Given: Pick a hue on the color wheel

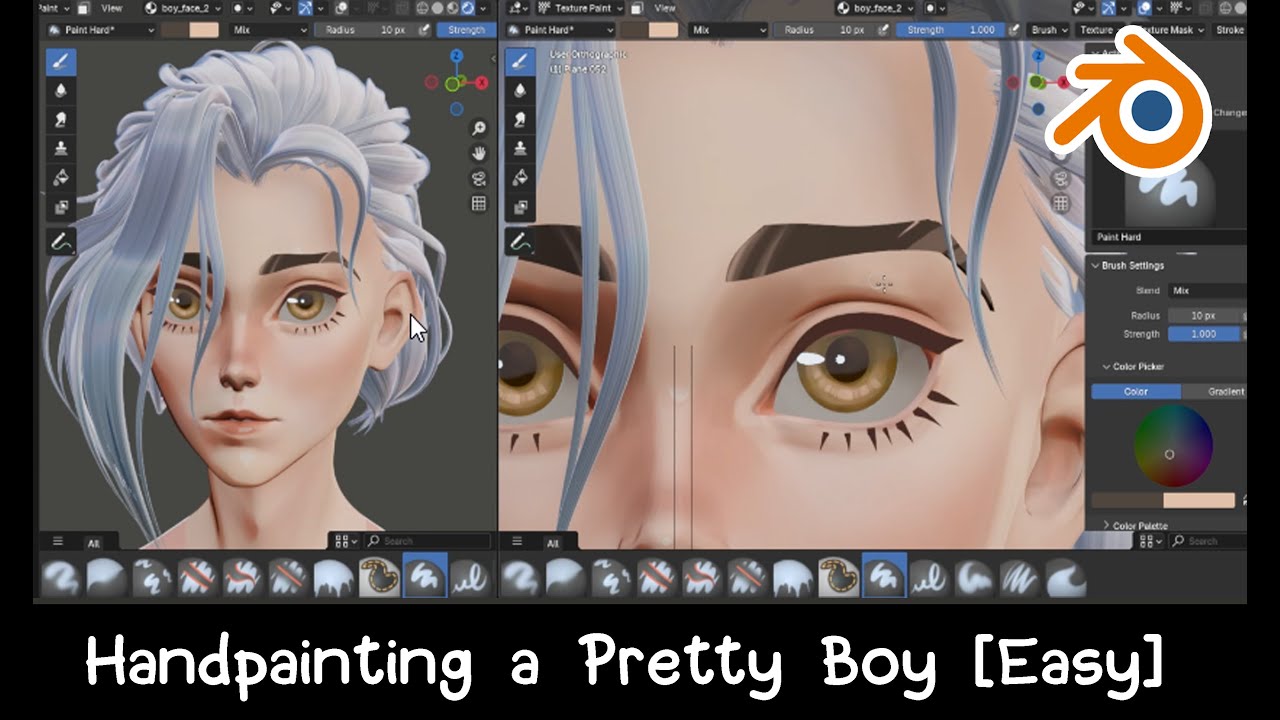Looking at the screenshot, I should tap(1173, 447).
